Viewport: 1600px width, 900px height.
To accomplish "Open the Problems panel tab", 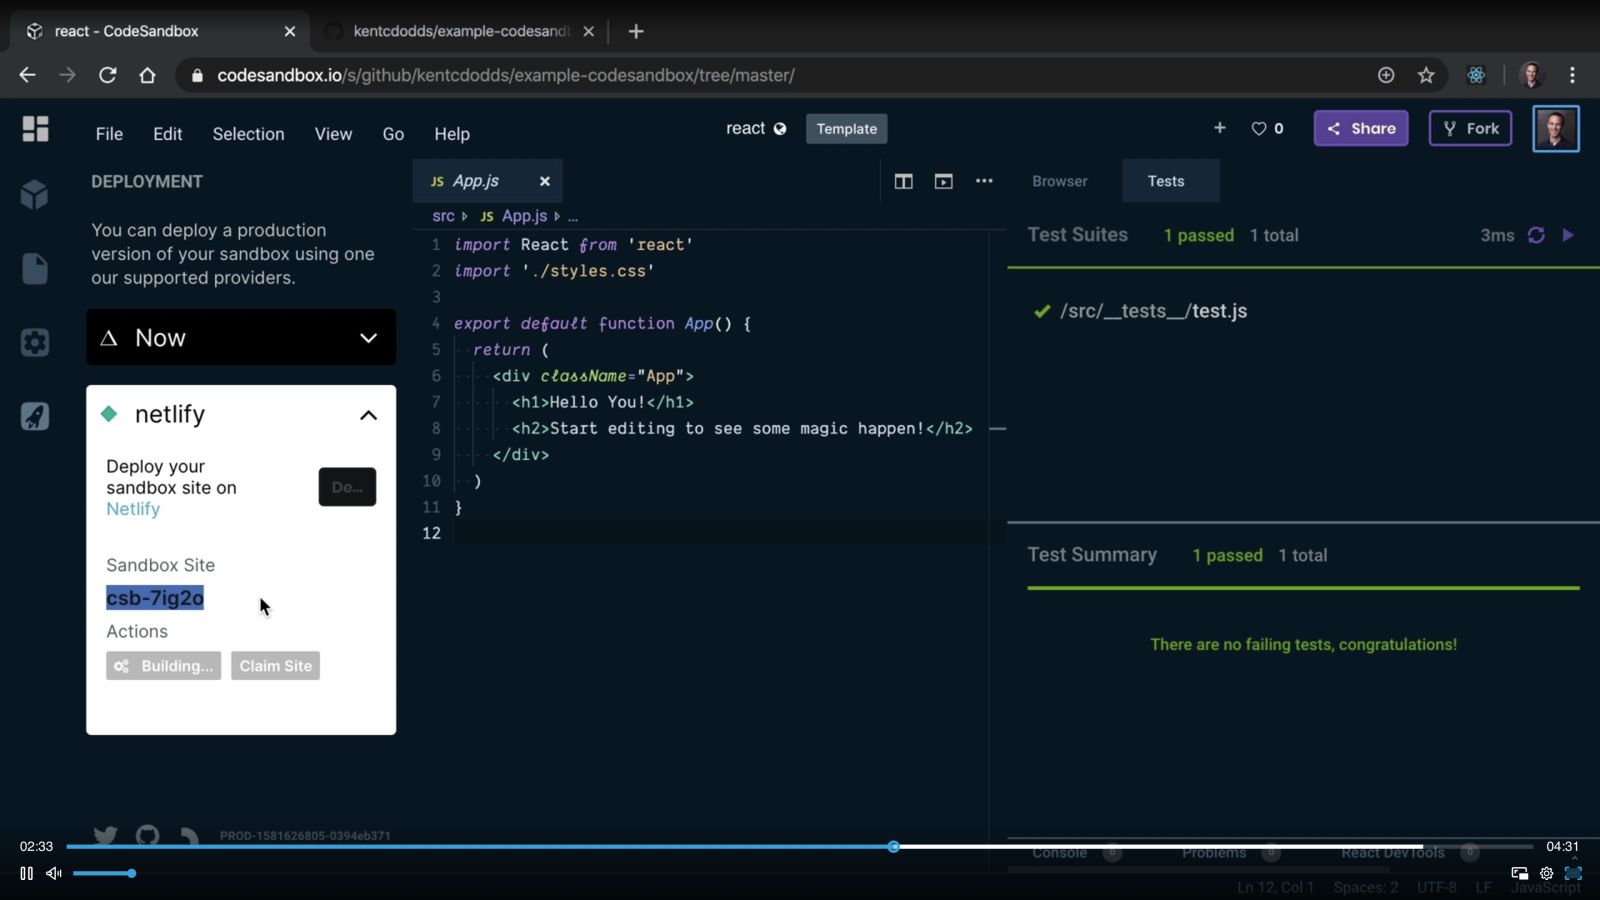I will (1214, 852).
